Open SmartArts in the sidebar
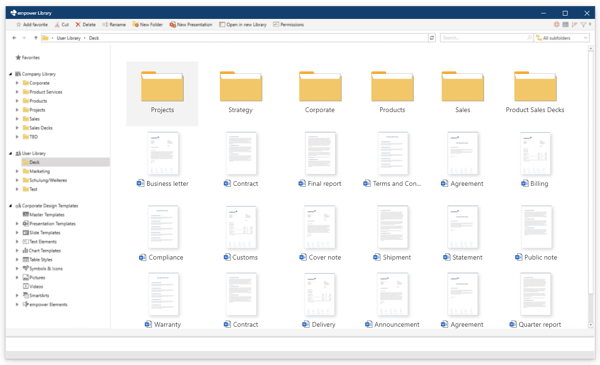 pos(36,295)
